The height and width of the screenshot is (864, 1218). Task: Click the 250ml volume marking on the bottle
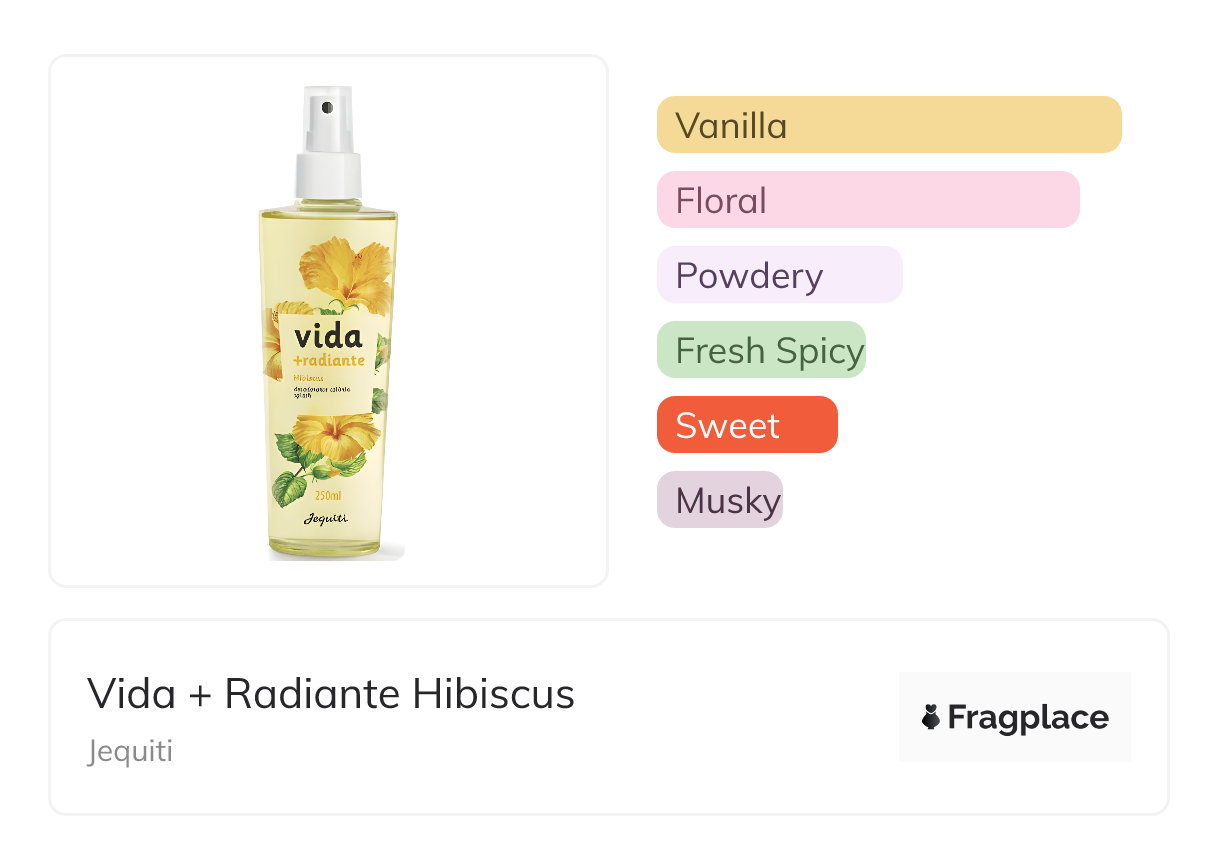click(x=328, y=496)
